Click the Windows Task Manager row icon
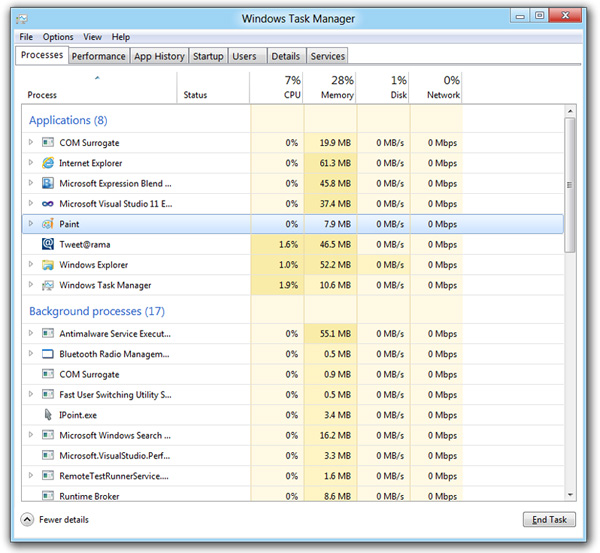Screen dimensions: 600x553 click(x=47, y=285)
